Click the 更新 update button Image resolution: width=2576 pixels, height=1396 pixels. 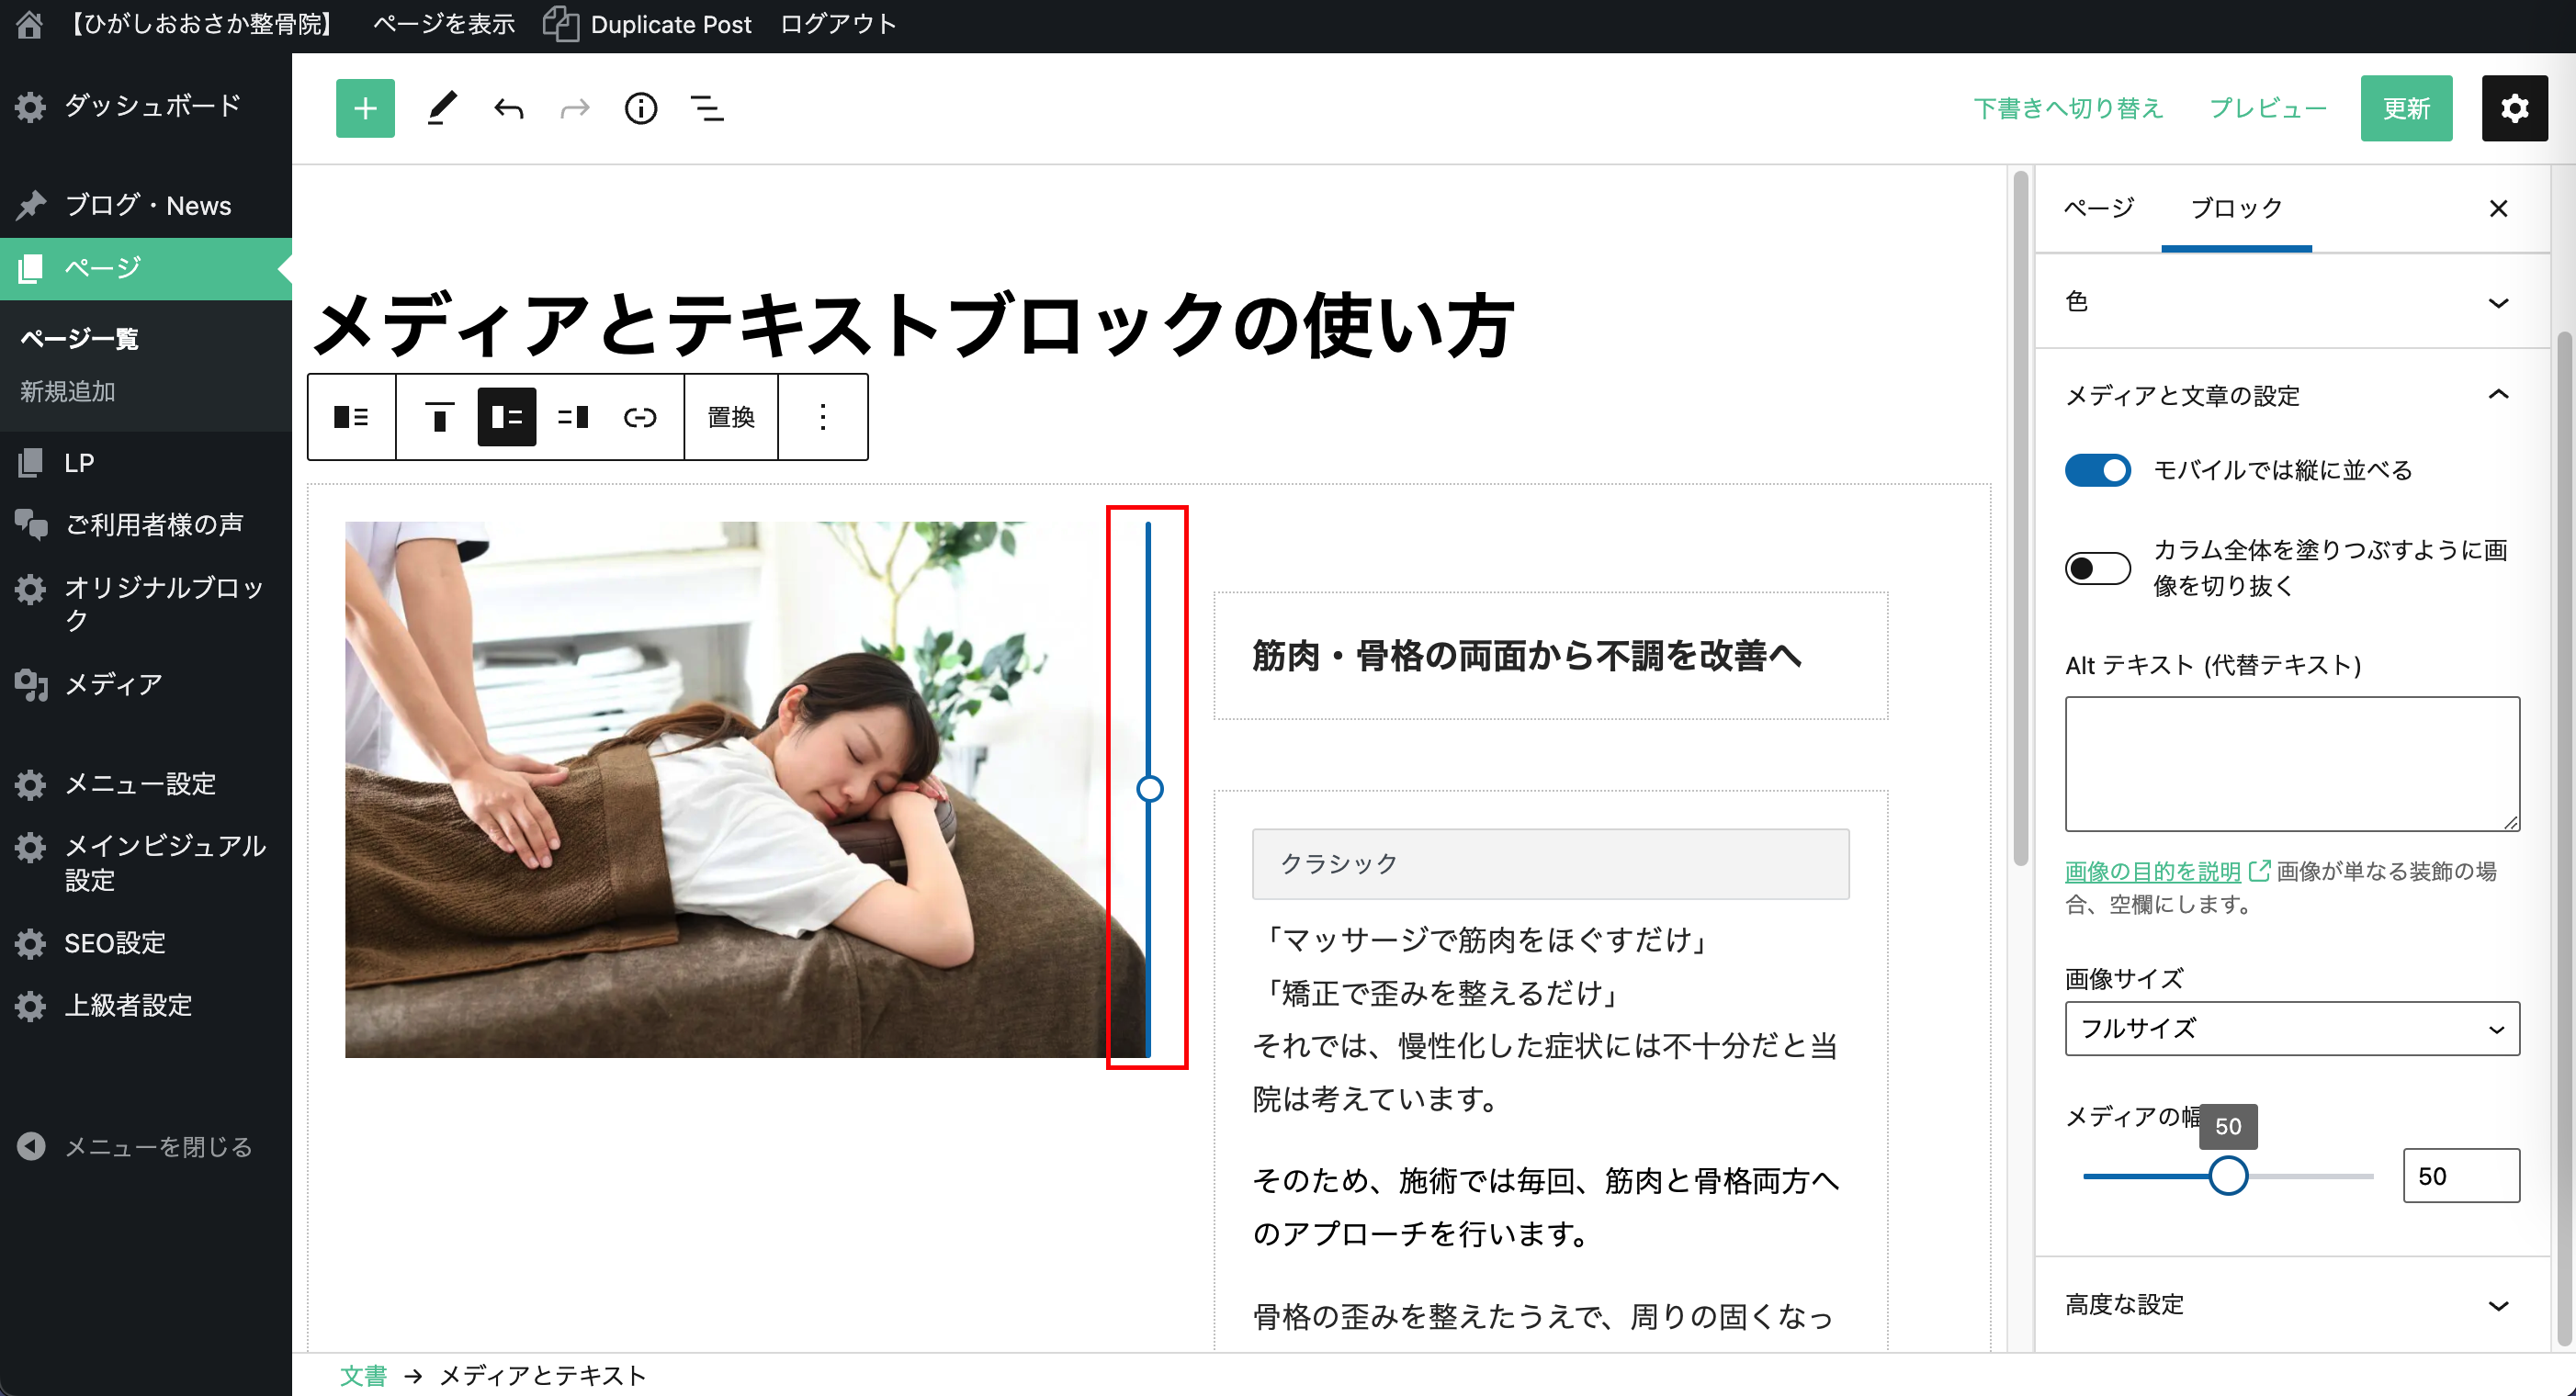2405,108
